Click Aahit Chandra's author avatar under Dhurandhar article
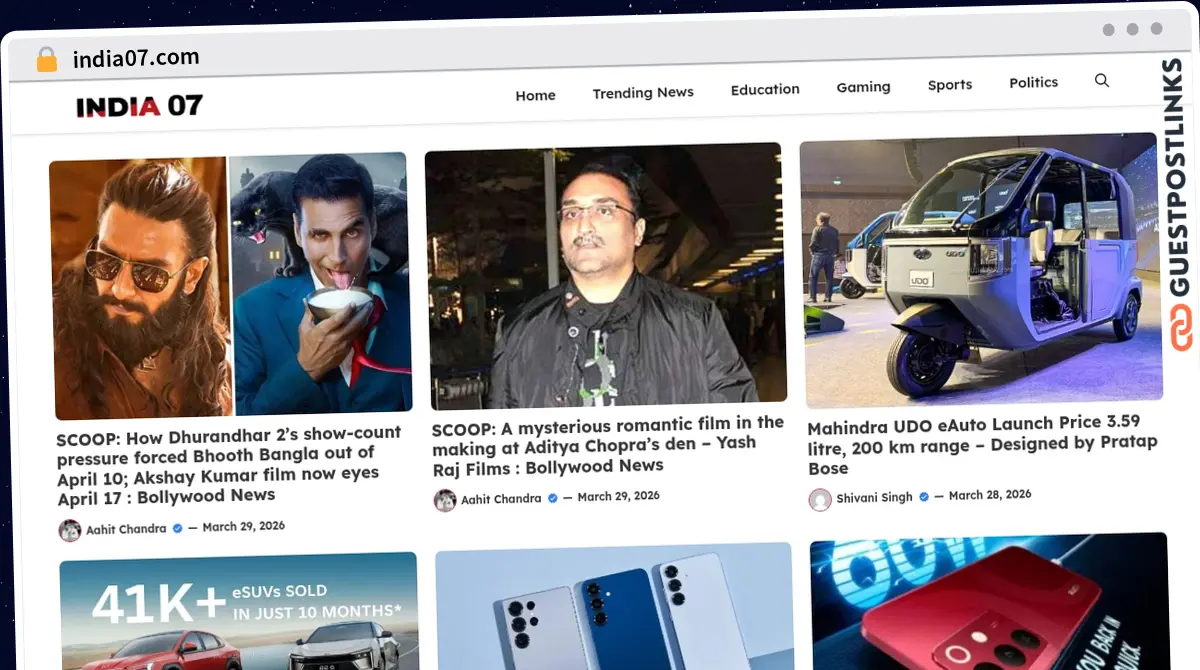This screenshot has height=670, width=1200. [x=70, y=530]
